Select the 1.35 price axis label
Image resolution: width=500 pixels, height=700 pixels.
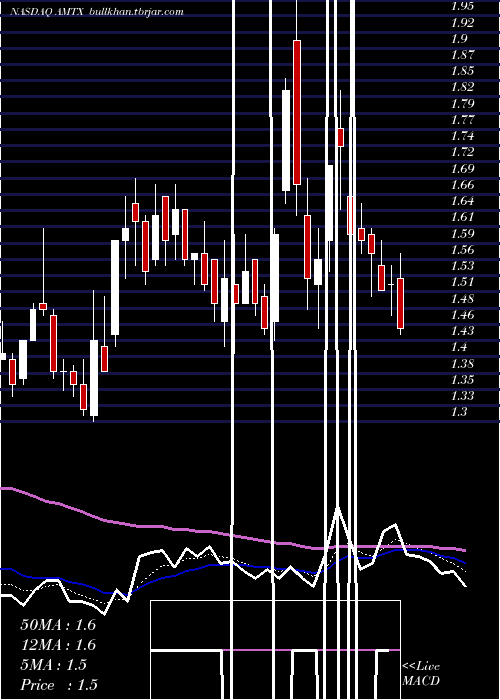coord(462,379)
